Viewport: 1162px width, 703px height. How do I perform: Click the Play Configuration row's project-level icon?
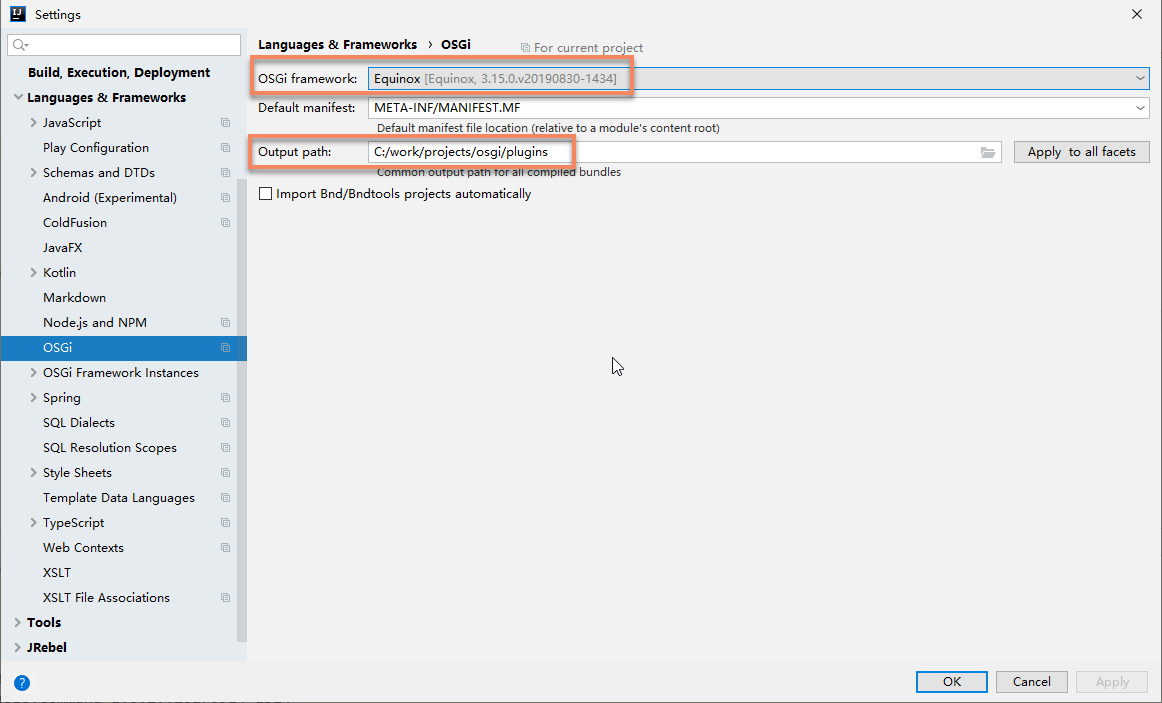(225, 148)
